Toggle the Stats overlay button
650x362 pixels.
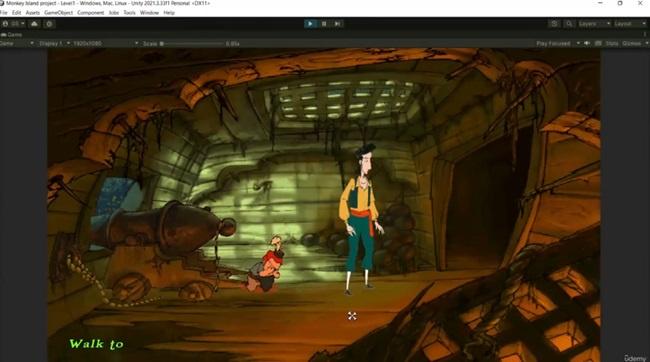pyautogui.click(x=611, y=44)
